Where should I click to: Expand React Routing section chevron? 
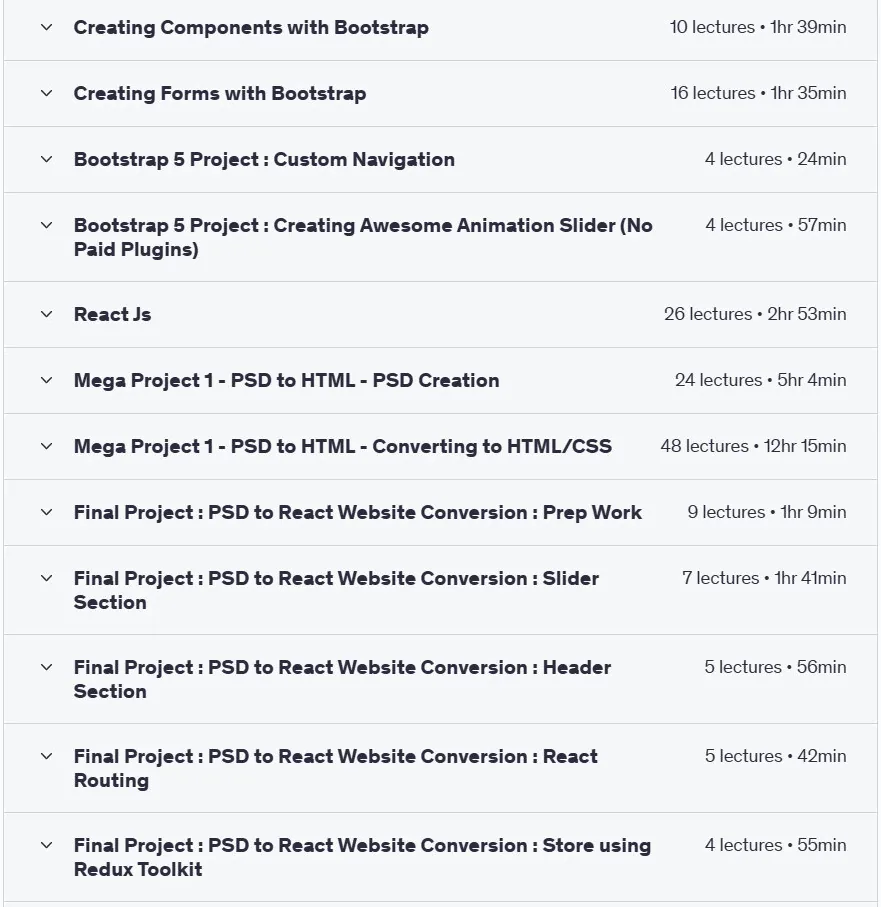pyautogui.click(x=47, y=756)
